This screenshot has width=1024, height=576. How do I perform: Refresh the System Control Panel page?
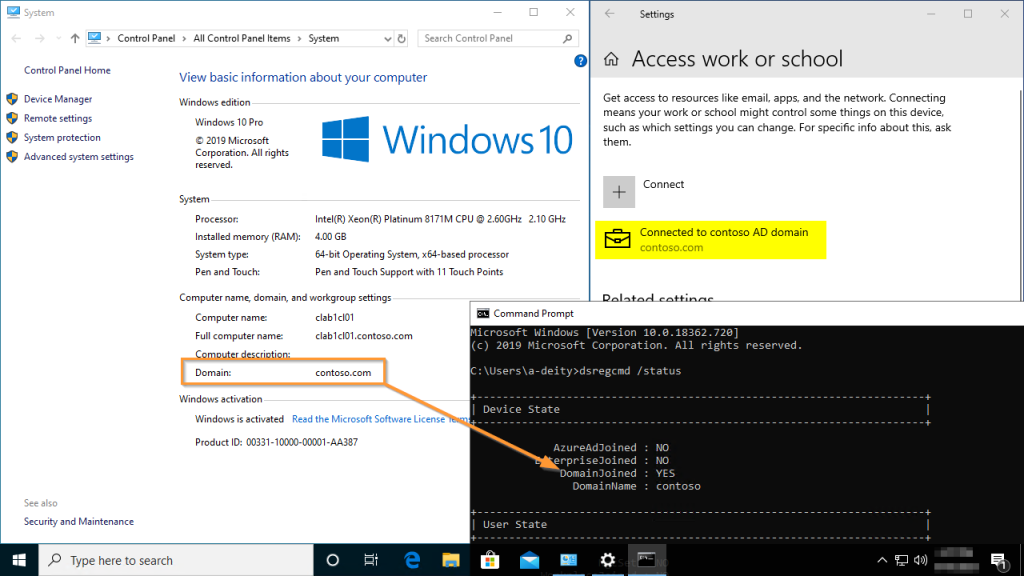(x=402, y=39)
